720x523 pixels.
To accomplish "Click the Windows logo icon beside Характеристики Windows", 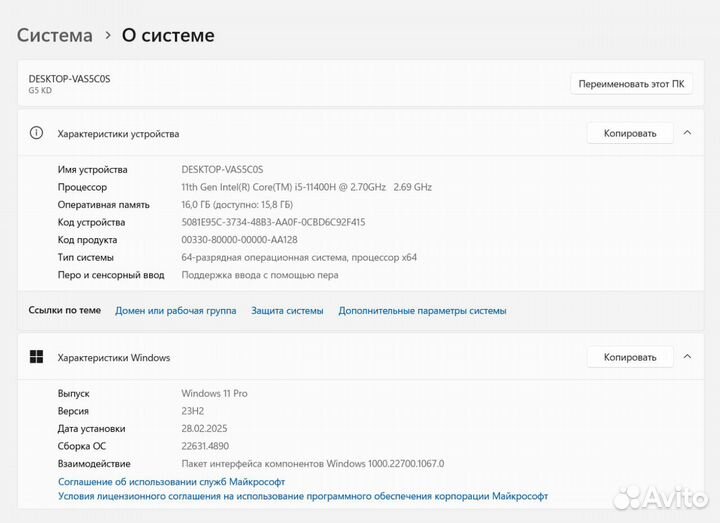I will point(36,357).
